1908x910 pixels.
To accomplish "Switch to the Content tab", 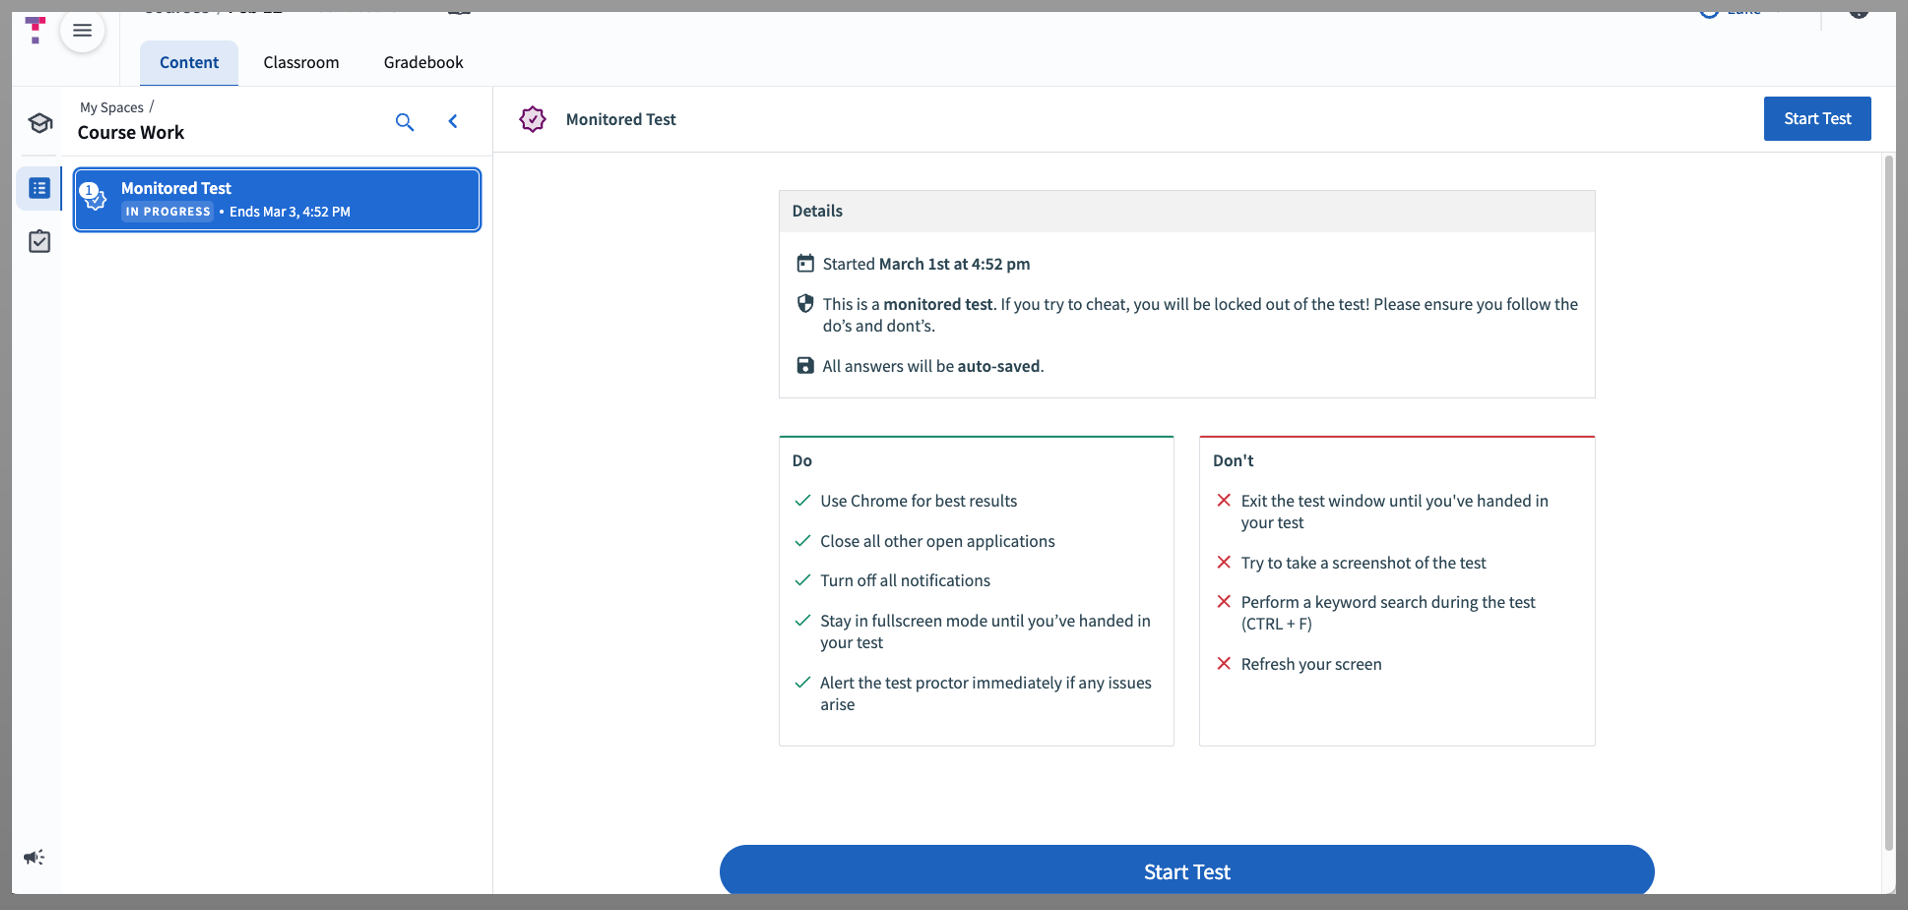I will click(189, 62).
